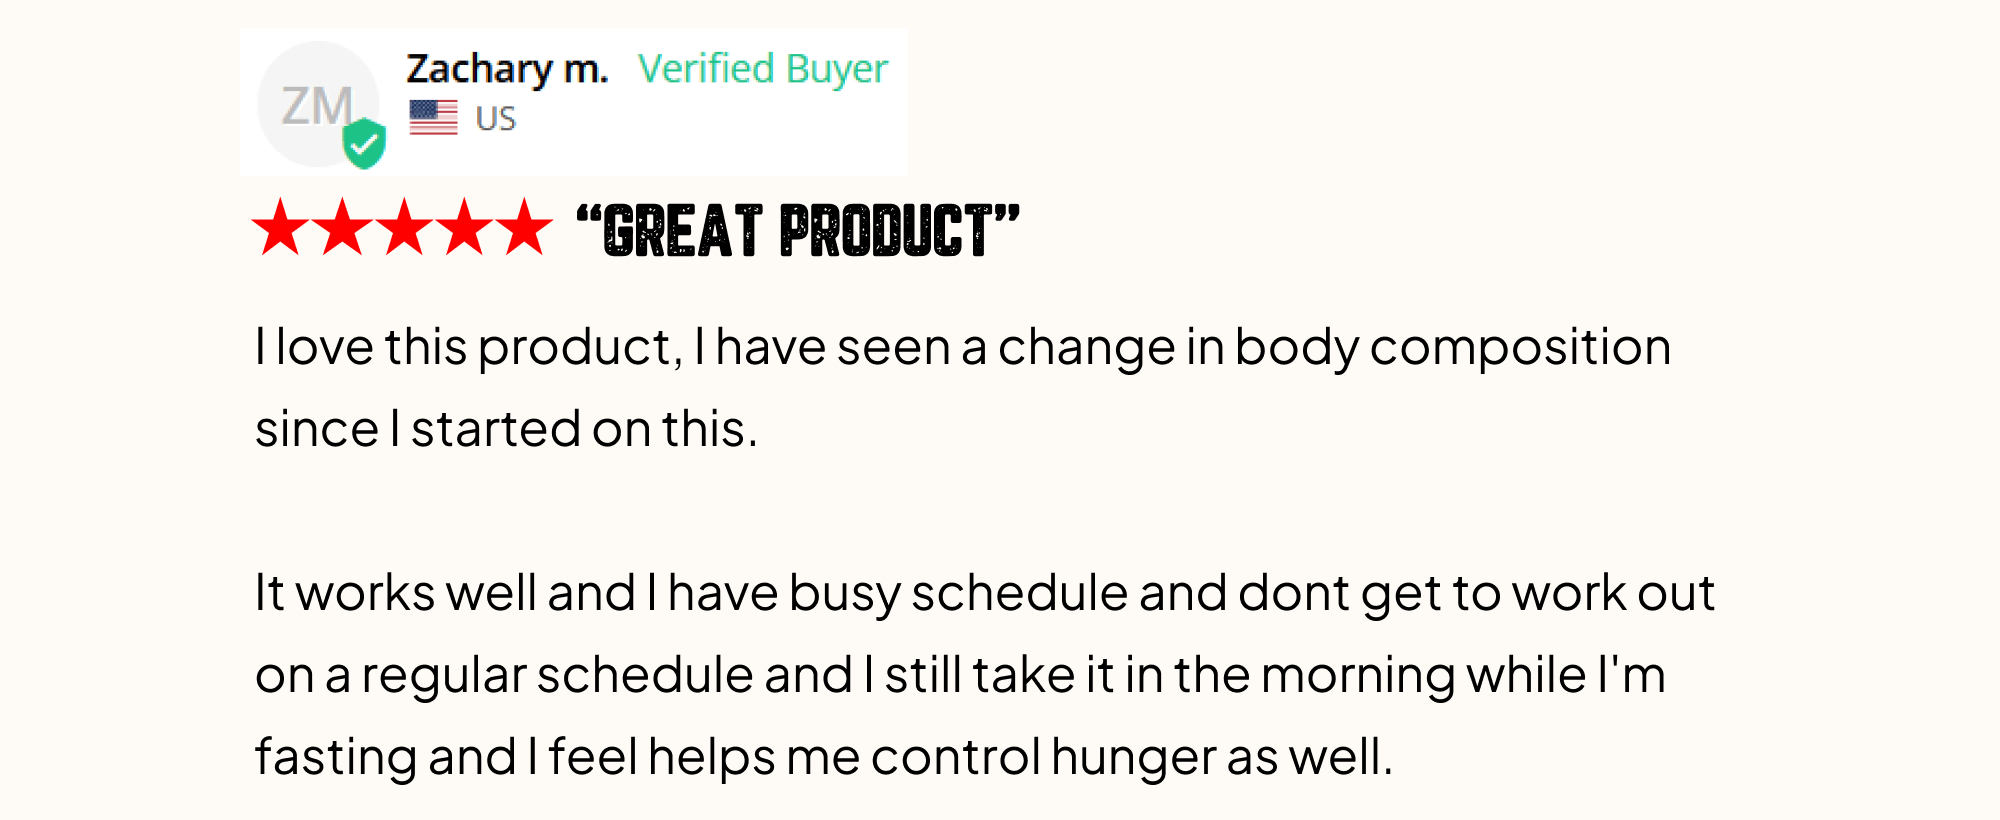2000x820 pixels.
Task: Open Zachary m. reviewer name
Action: [507, 69]
